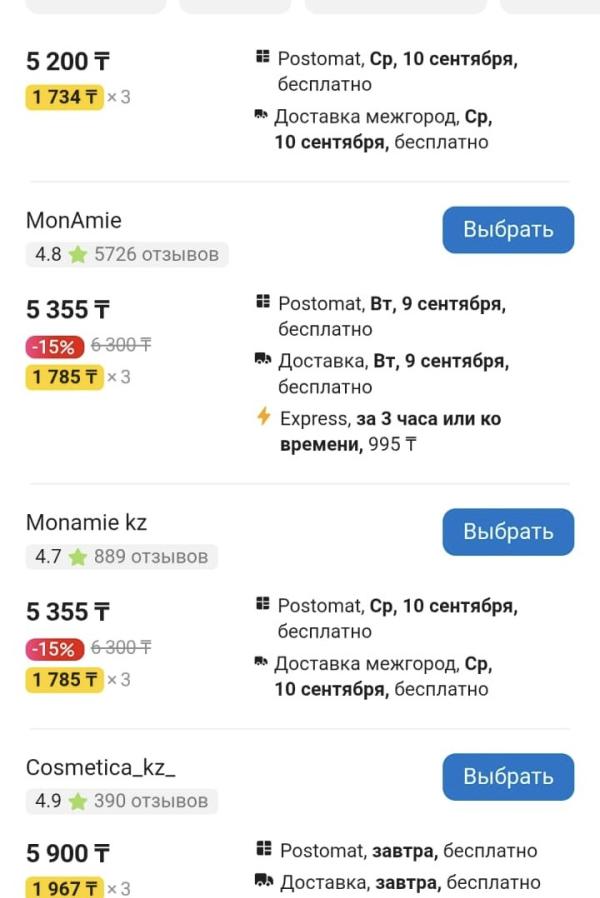Tap the -15% discount badge for Monamie kz
The height and width of the screenshot is (898, 600).
coord(54,649)
